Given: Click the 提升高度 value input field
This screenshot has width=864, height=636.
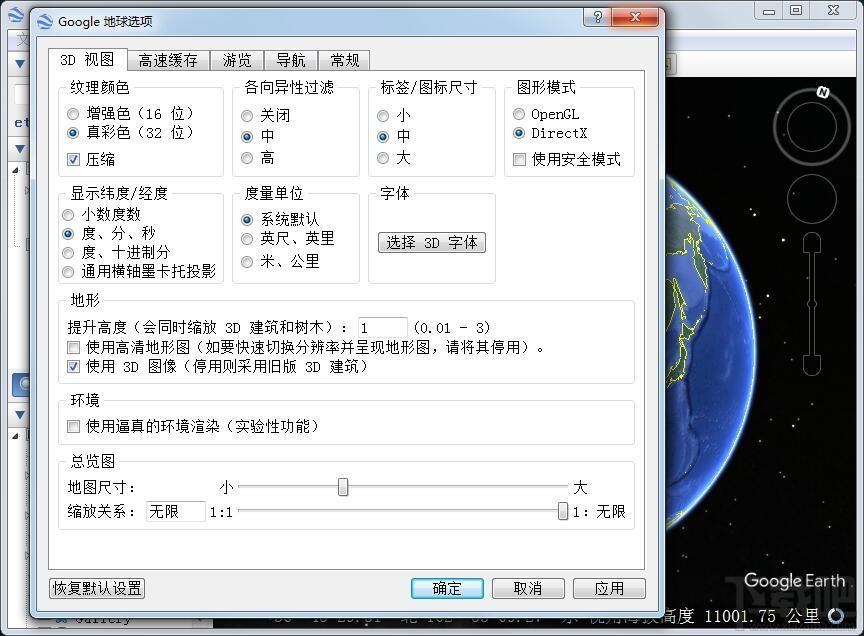Looking at the screenshot, I should tap(382, 328).
